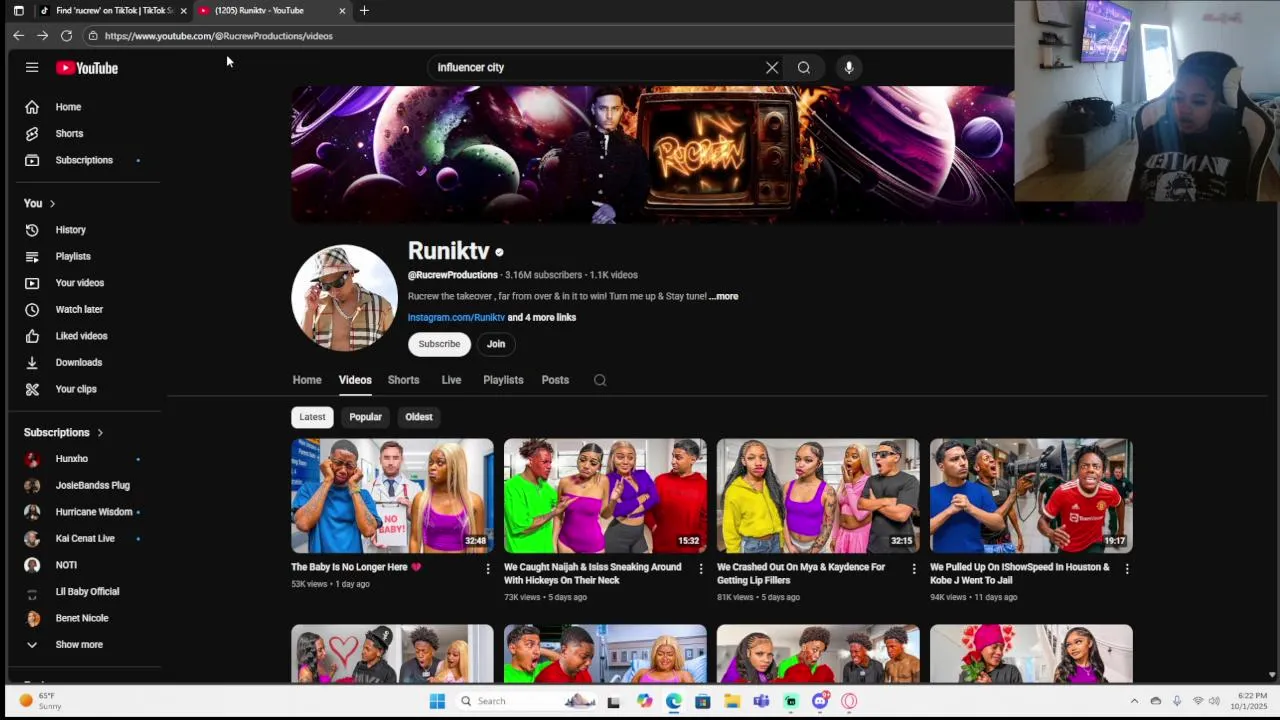The height and width of the screenshot is (720, 1280).
Task: Click the Join membership button
Action: tap(496, 344)
